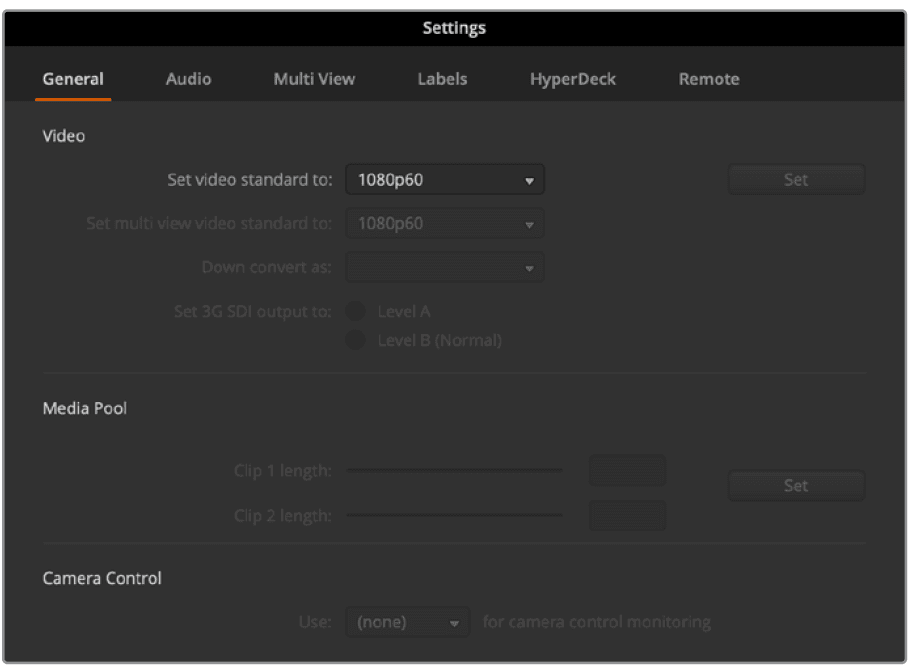The height and width of the screenshot is (670, 909).
Task: Open the camera control monitoring dropdown
Action: [x=407, y=621]
